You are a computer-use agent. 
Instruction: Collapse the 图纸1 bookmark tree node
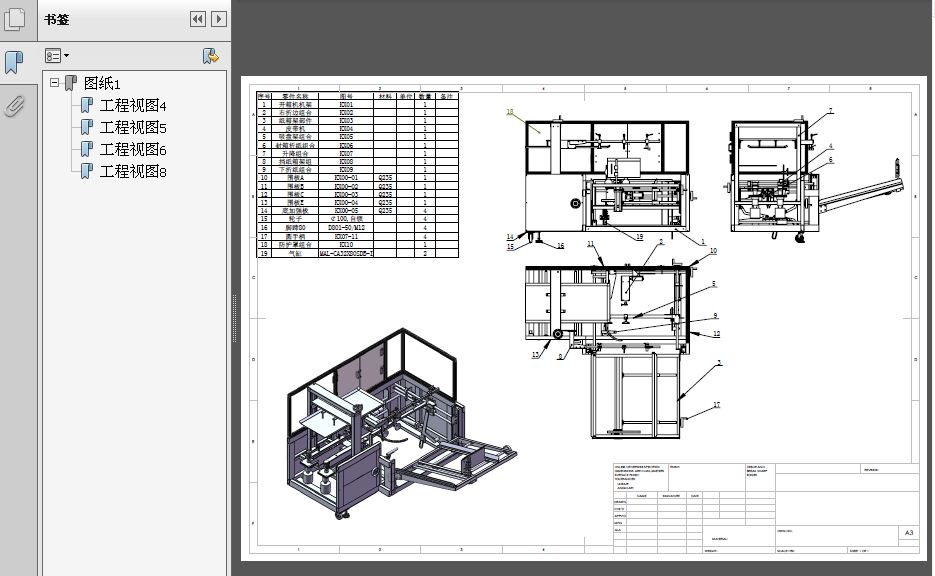point(55,84)
